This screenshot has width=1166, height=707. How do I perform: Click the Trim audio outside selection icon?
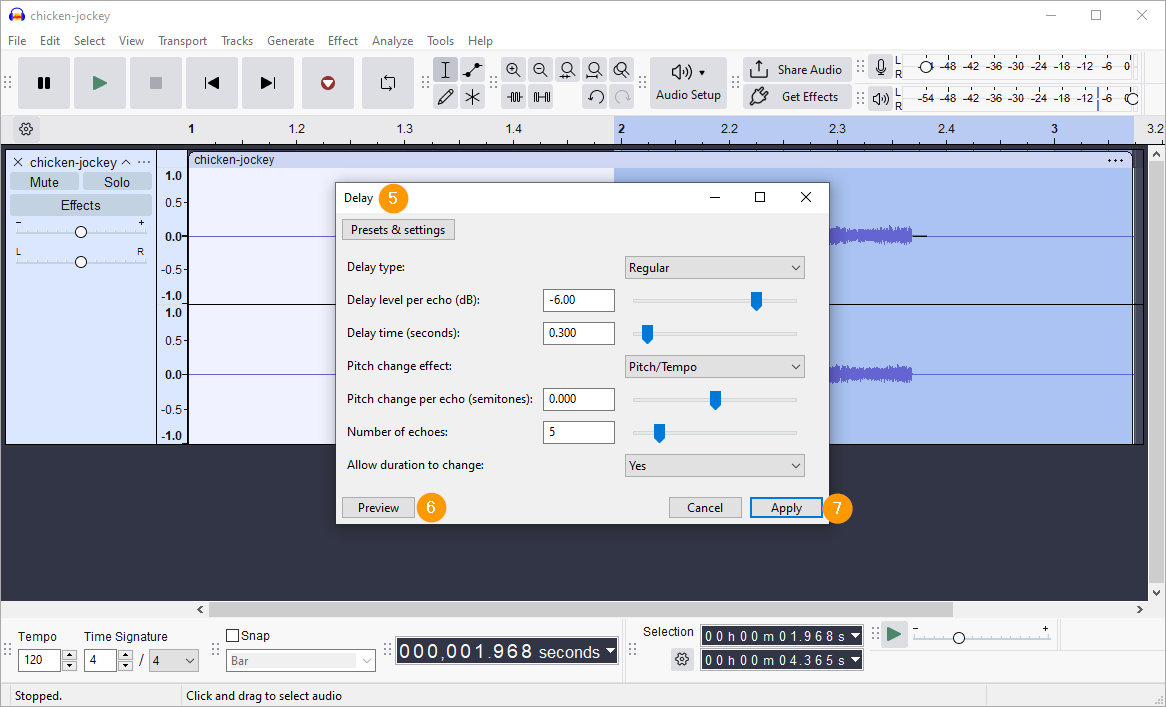pyautogui.click(x=515, y=97)
